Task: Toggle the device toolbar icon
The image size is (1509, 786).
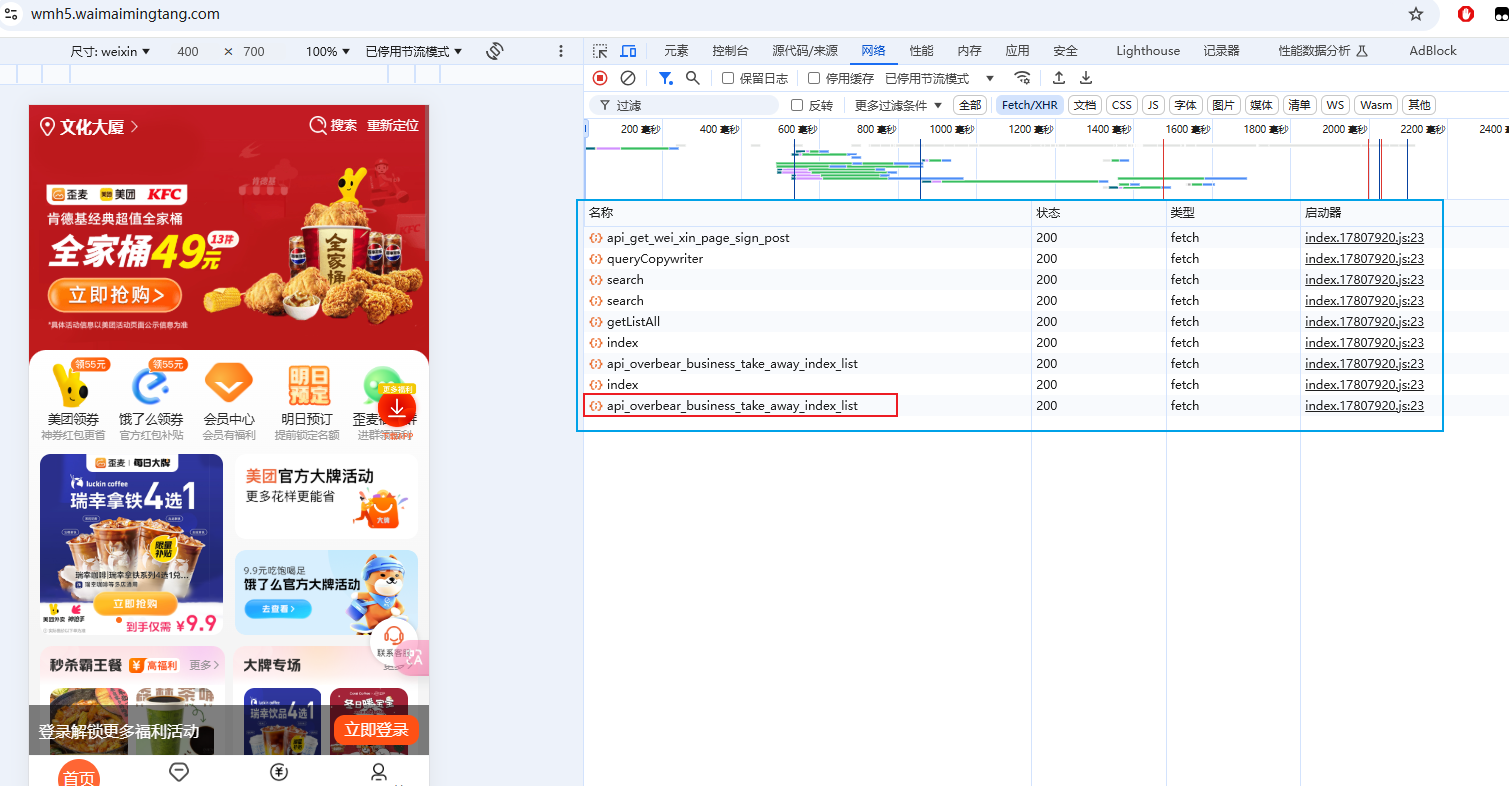Action: point(628,51)
